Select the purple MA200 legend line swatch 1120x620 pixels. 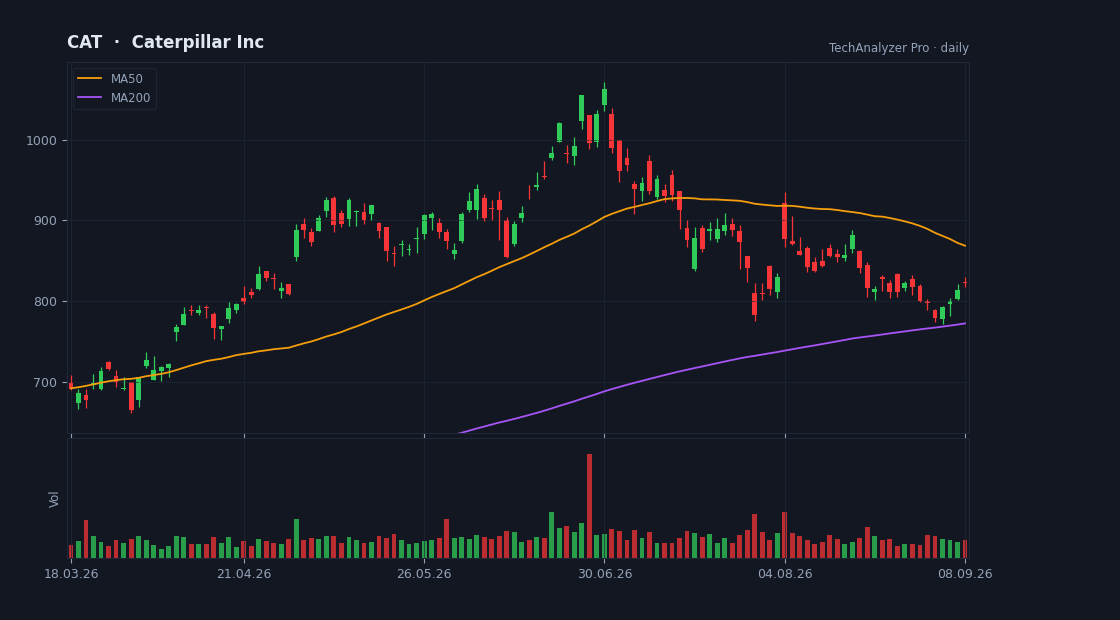pos(89,98)
